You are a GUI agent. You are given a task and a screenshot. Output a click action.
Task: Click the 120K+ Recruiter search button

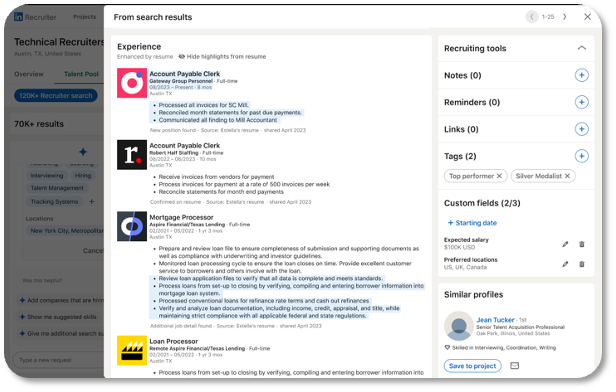coord(56,95)
